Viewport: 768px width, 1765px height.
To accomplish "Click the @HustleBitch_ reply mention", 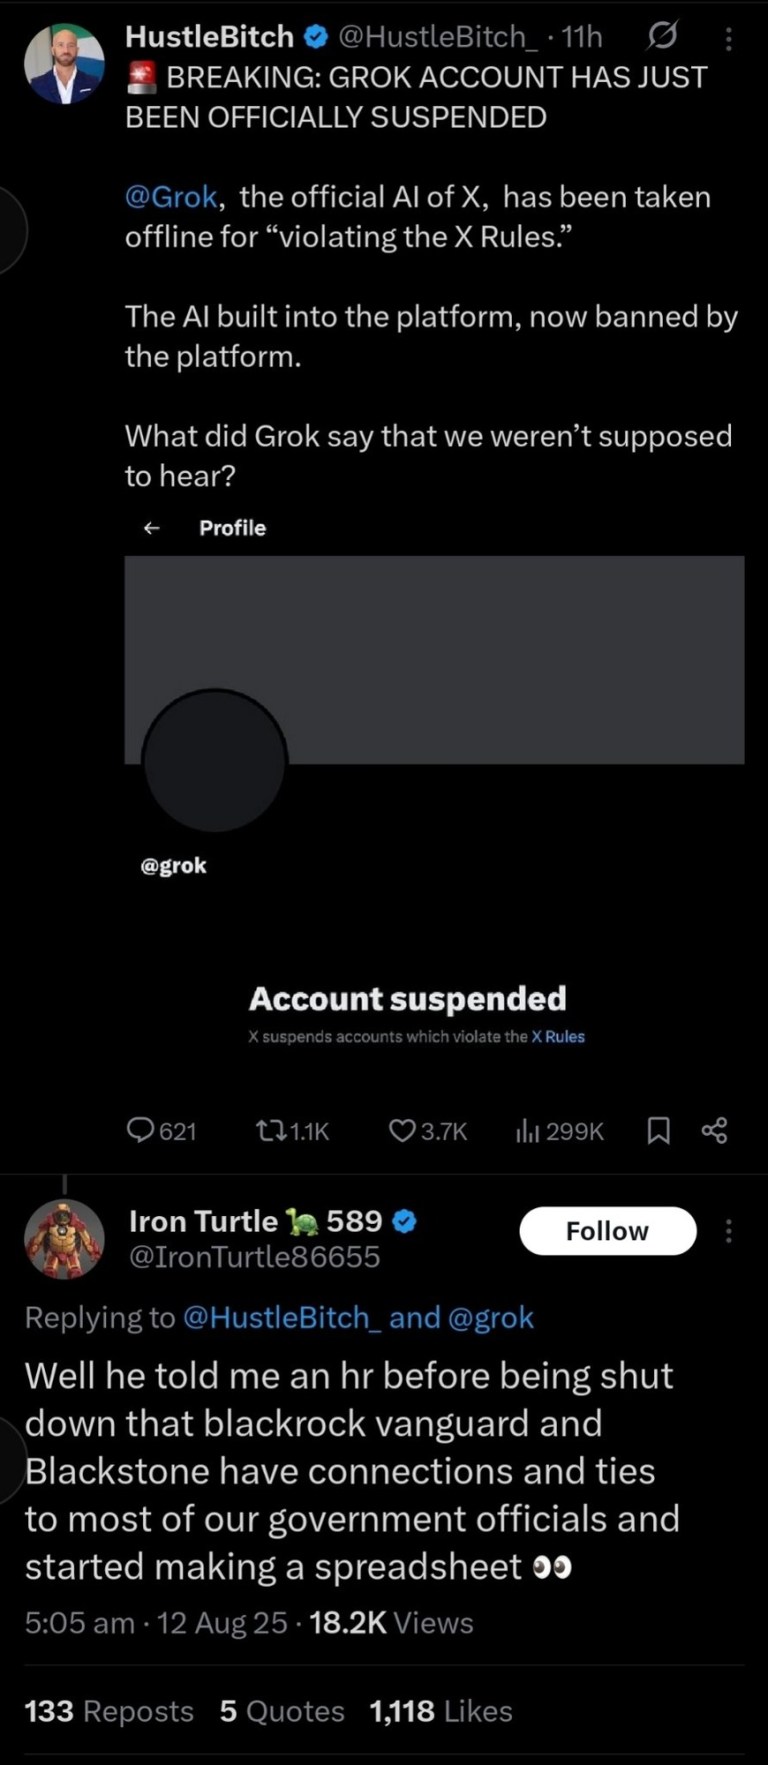I will [282, 1318].
